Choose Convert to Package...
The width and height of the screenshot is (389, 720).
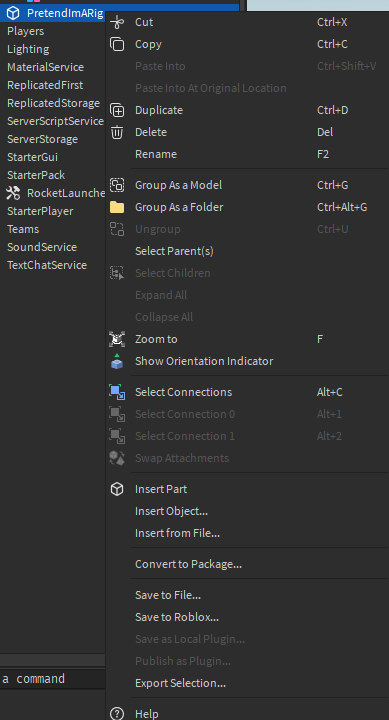tap(248, 564)
